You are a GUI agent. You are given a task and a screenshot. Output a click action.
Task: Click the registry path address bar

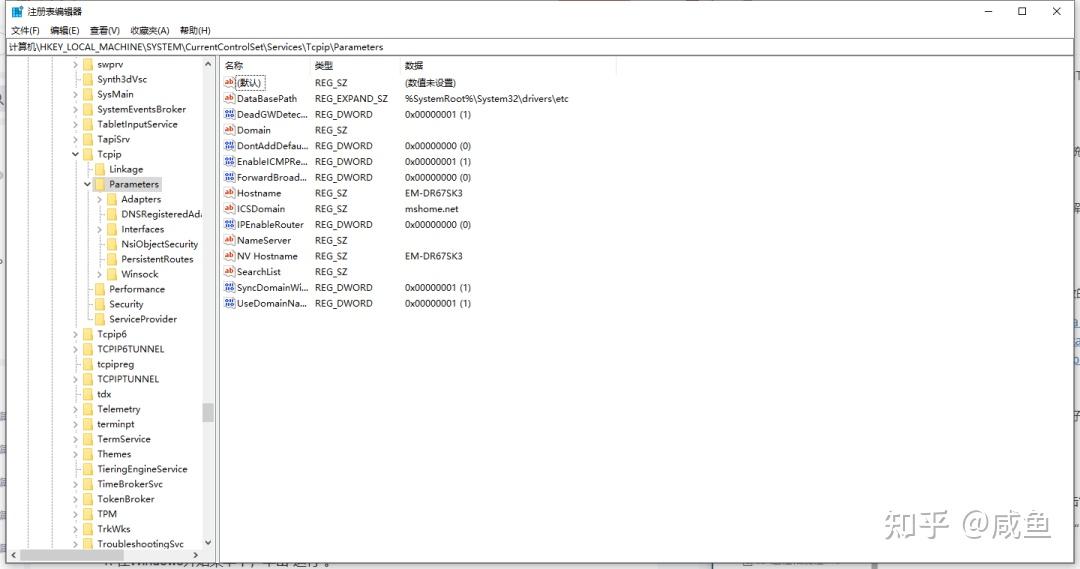click(x=540, y=47)
